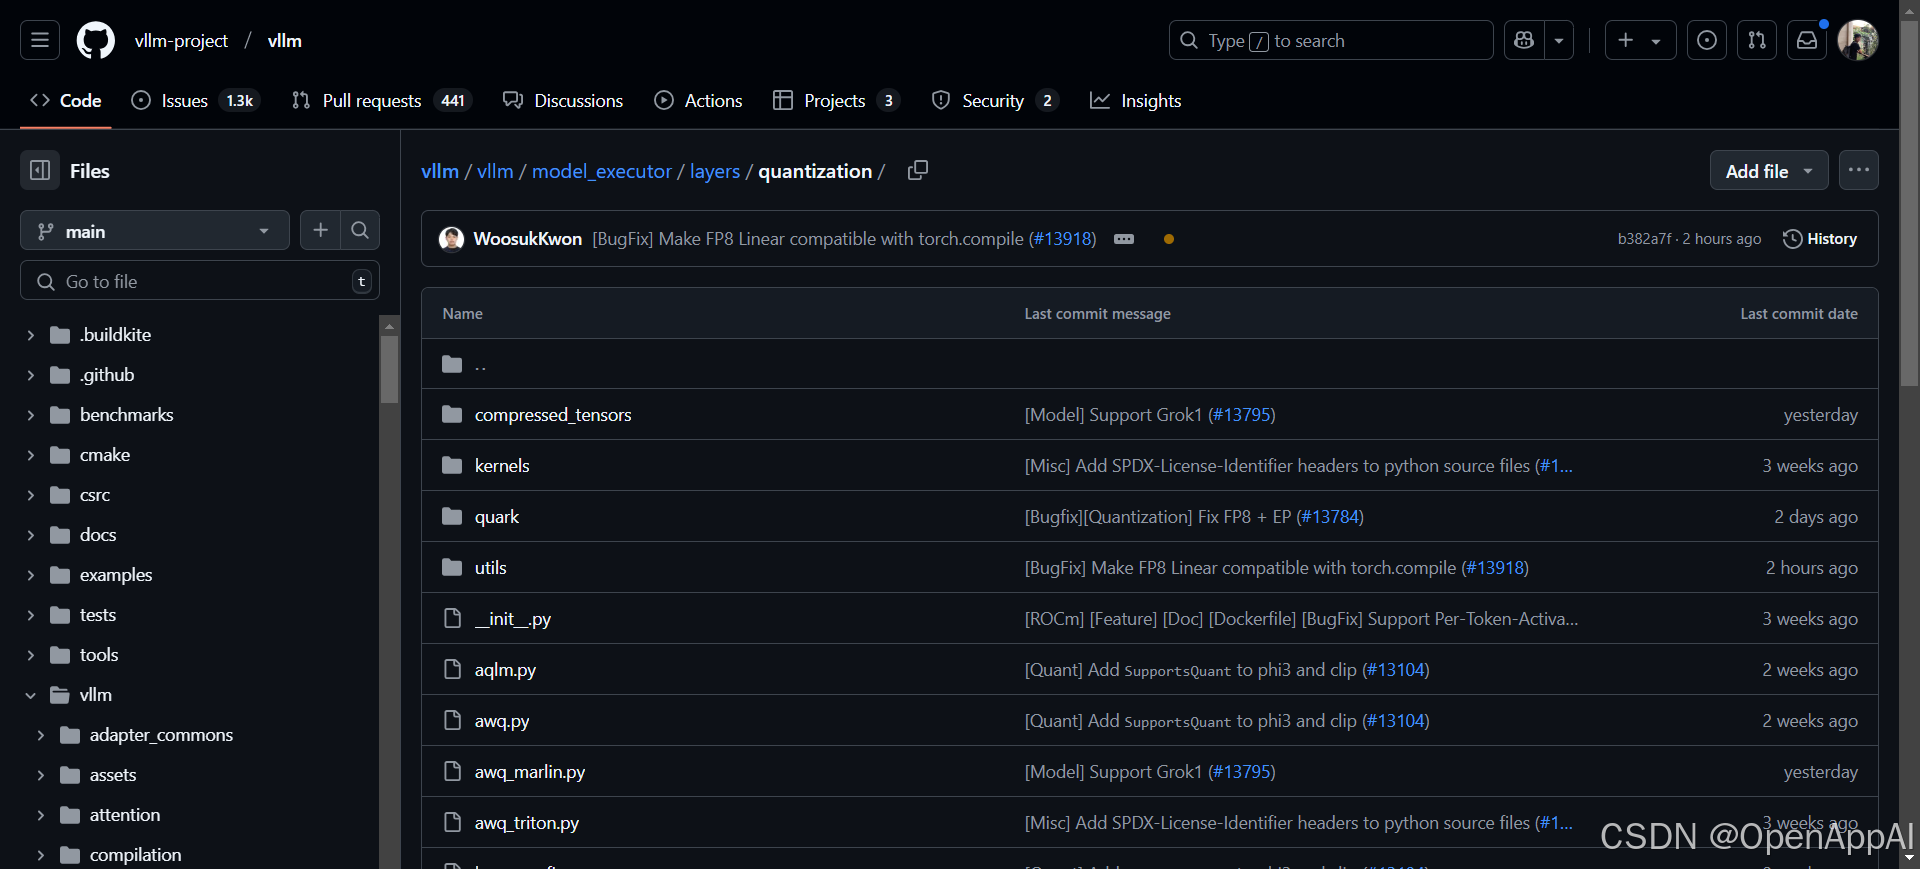The width and height of the screenshot is (1920, 869).
Task: Open kernels folder icon
Action: tap(452, 465)
